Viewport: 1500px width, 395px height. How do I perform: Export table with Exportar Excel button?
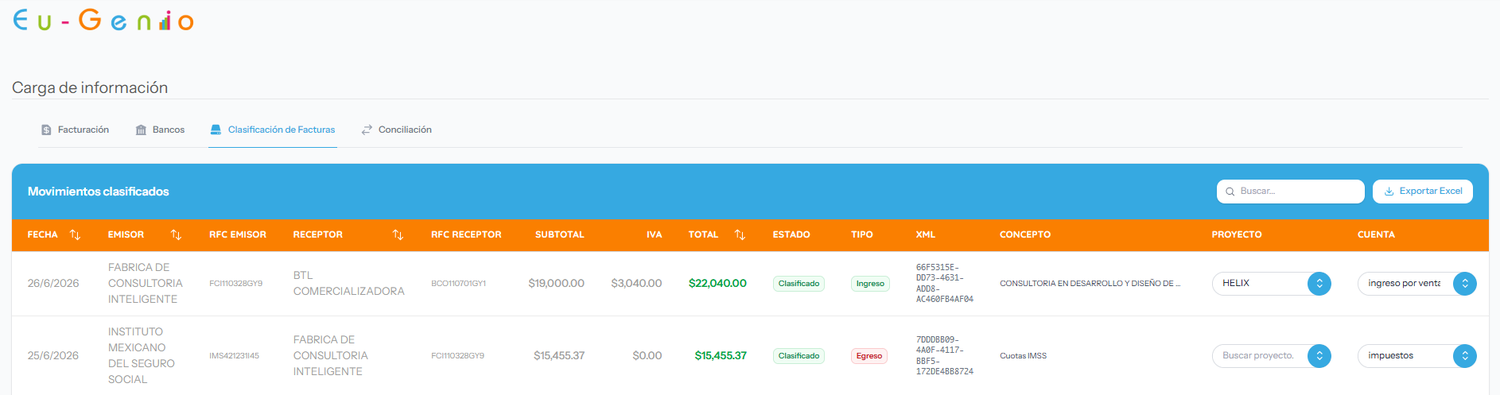pyautogui.click(x=1423, y=191)
